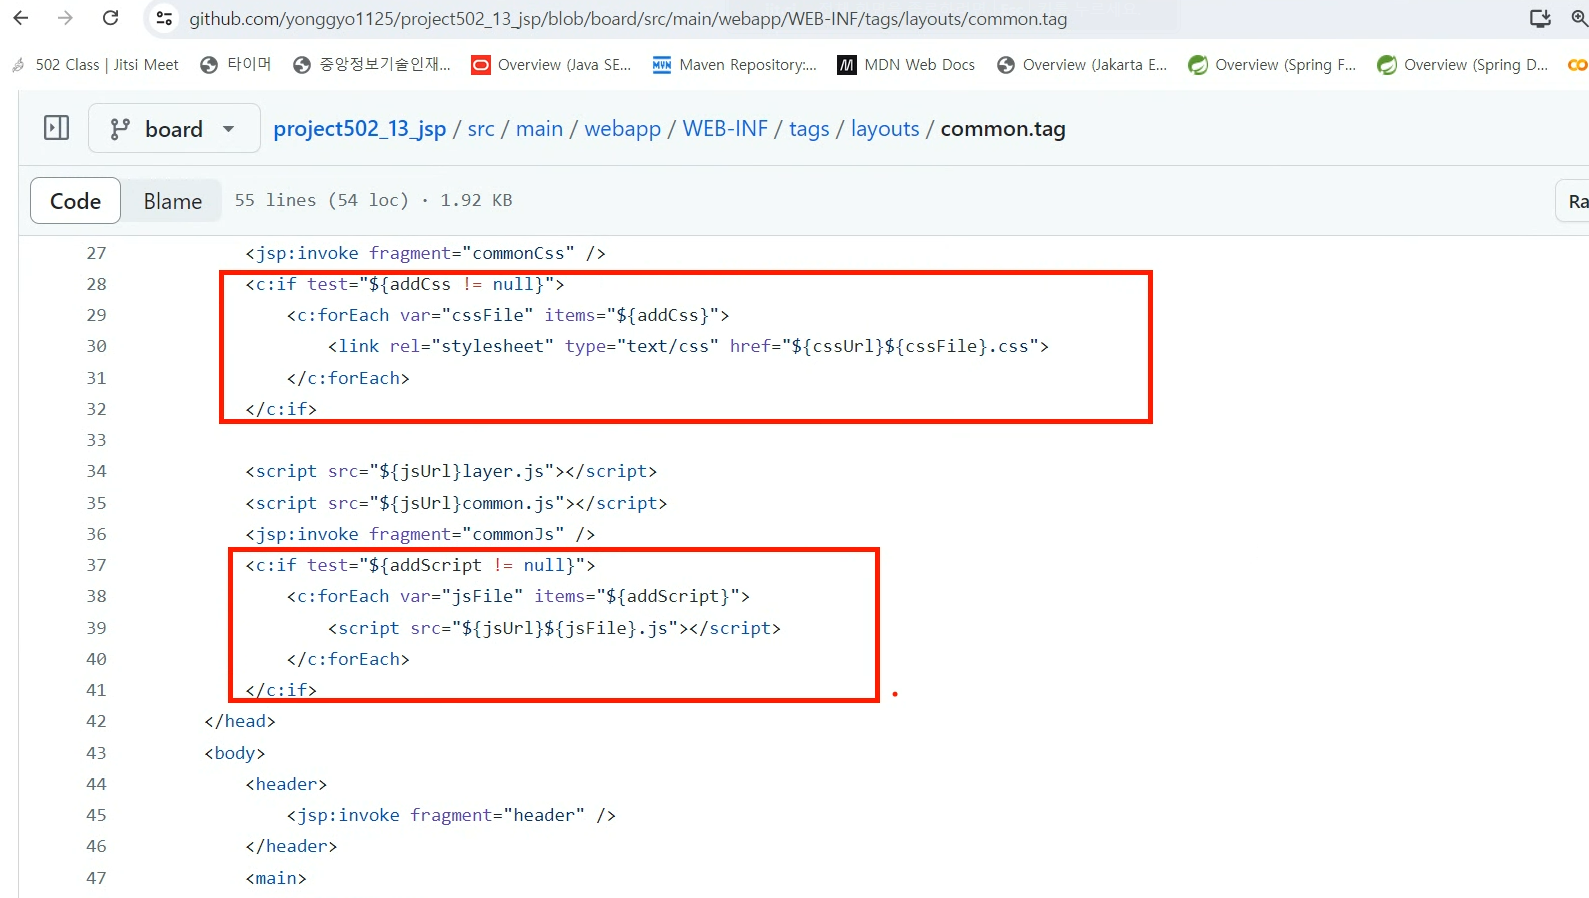1589x898 pixels.
Task: Open Overview Spring D... bookmark
Action: tap(1462, 65)
